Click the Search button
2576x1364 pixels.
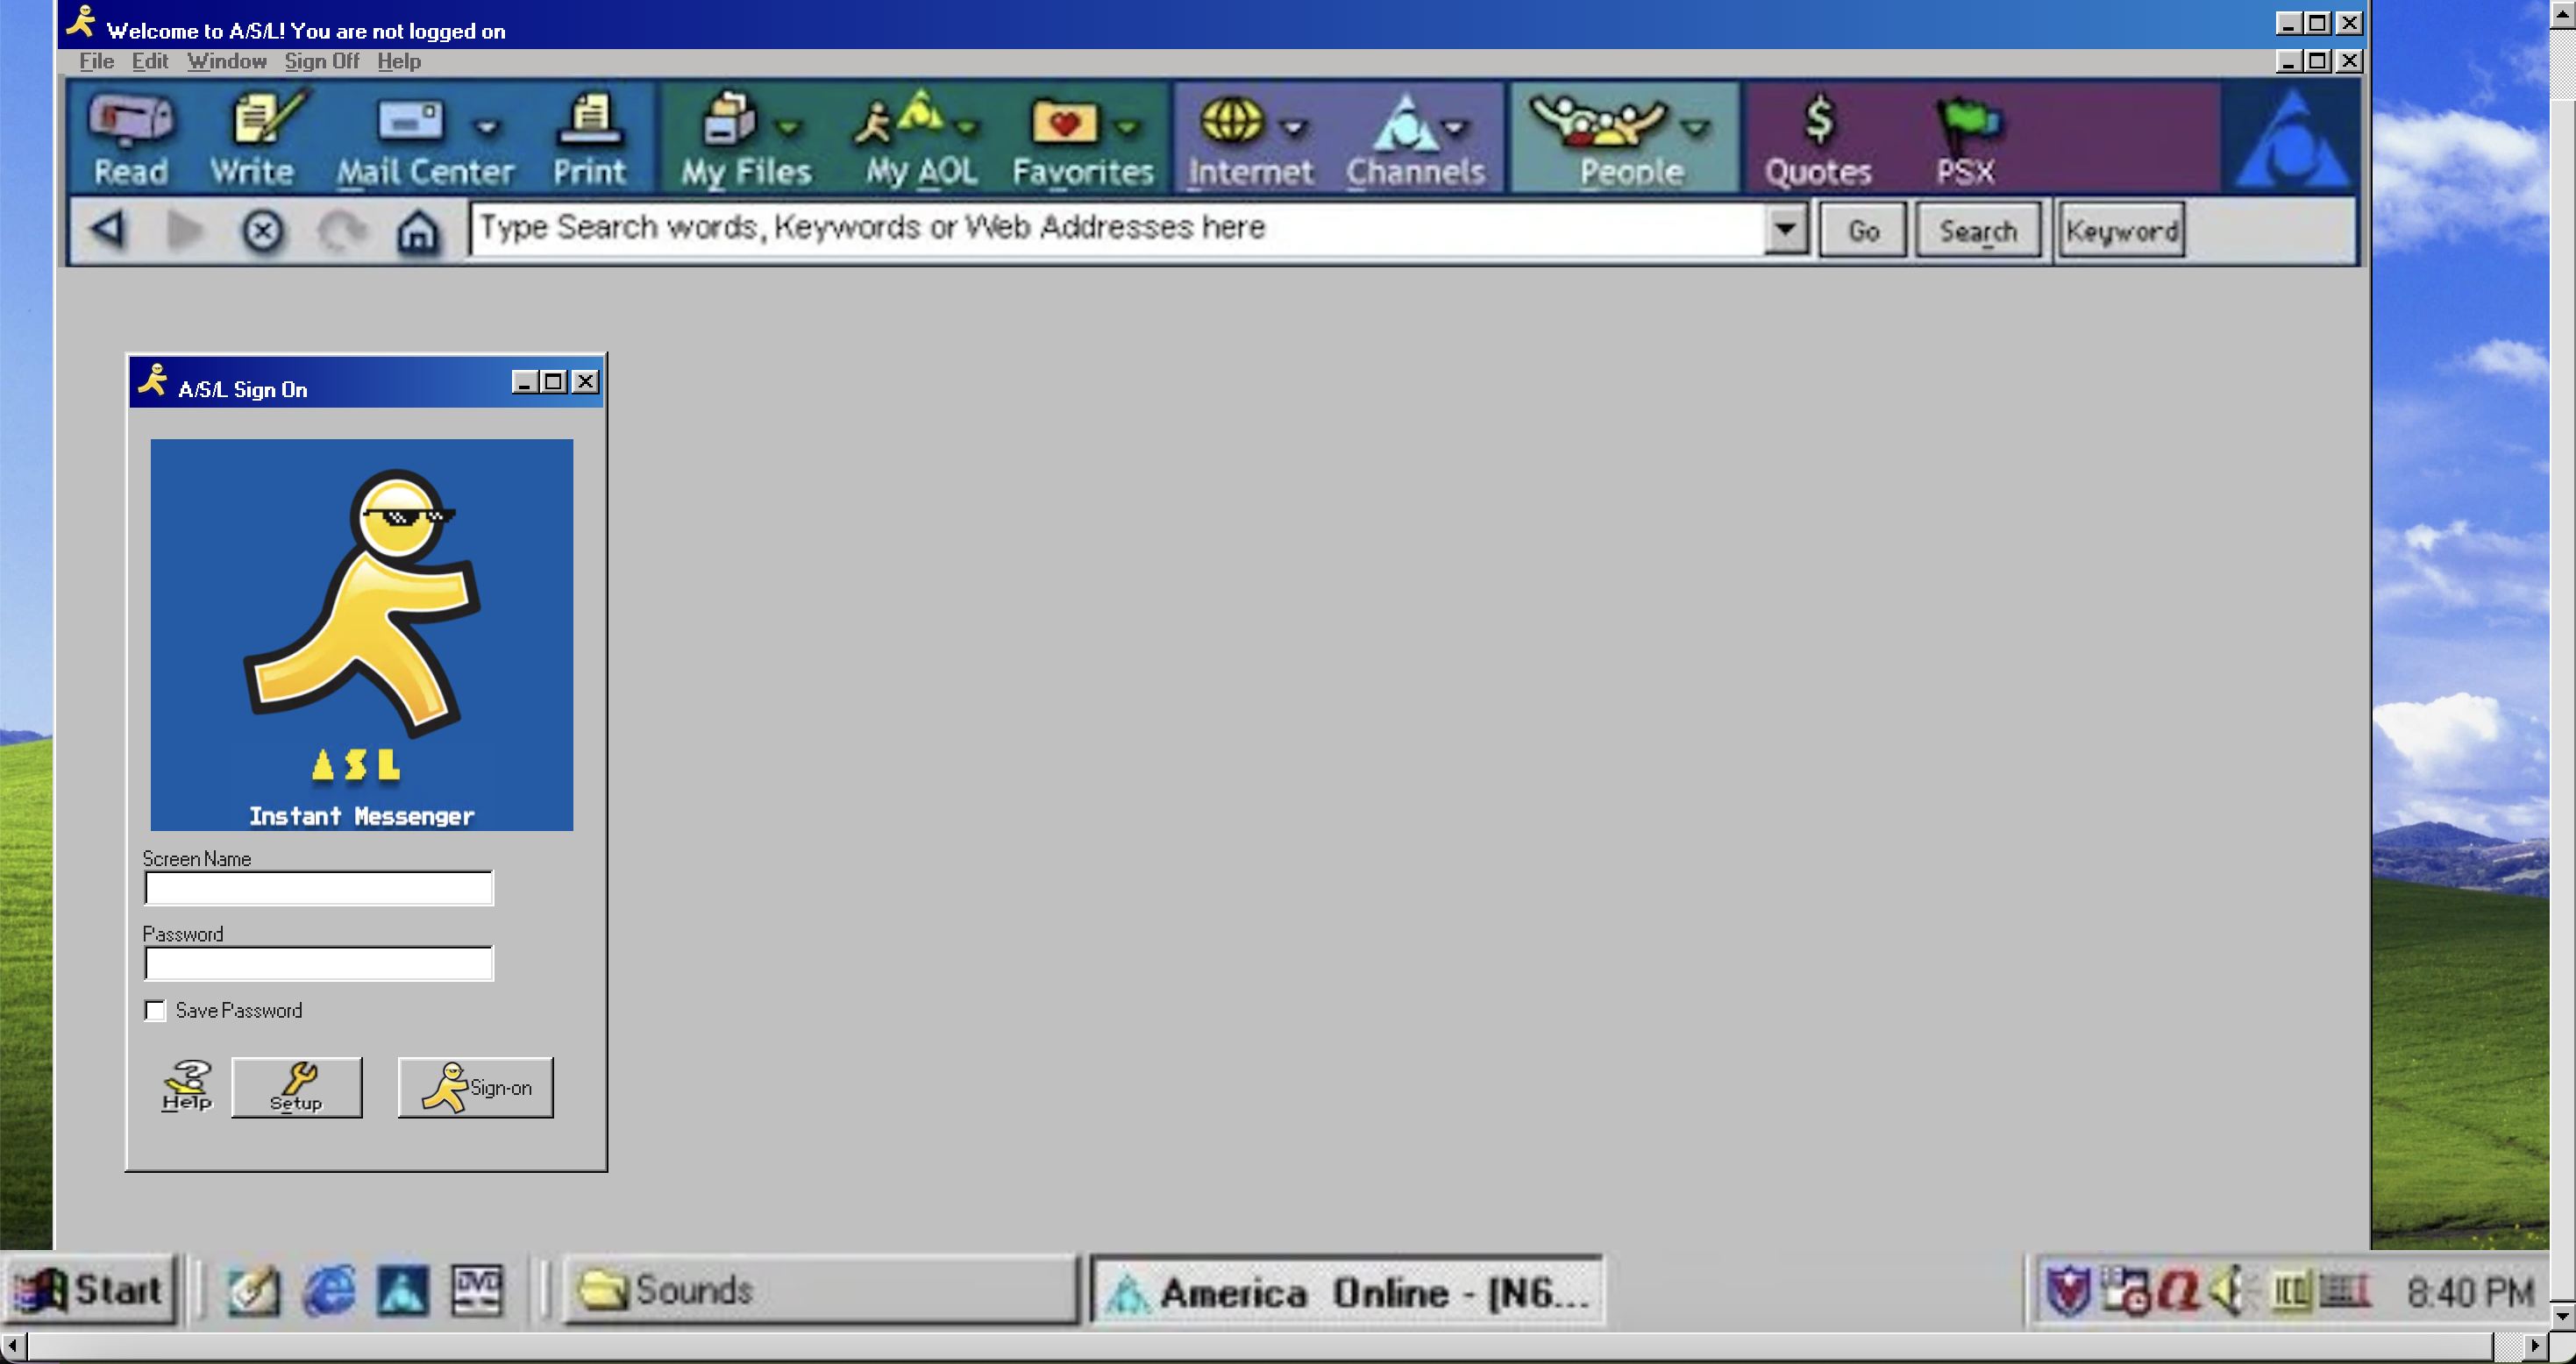click(x=1978, y=231)
